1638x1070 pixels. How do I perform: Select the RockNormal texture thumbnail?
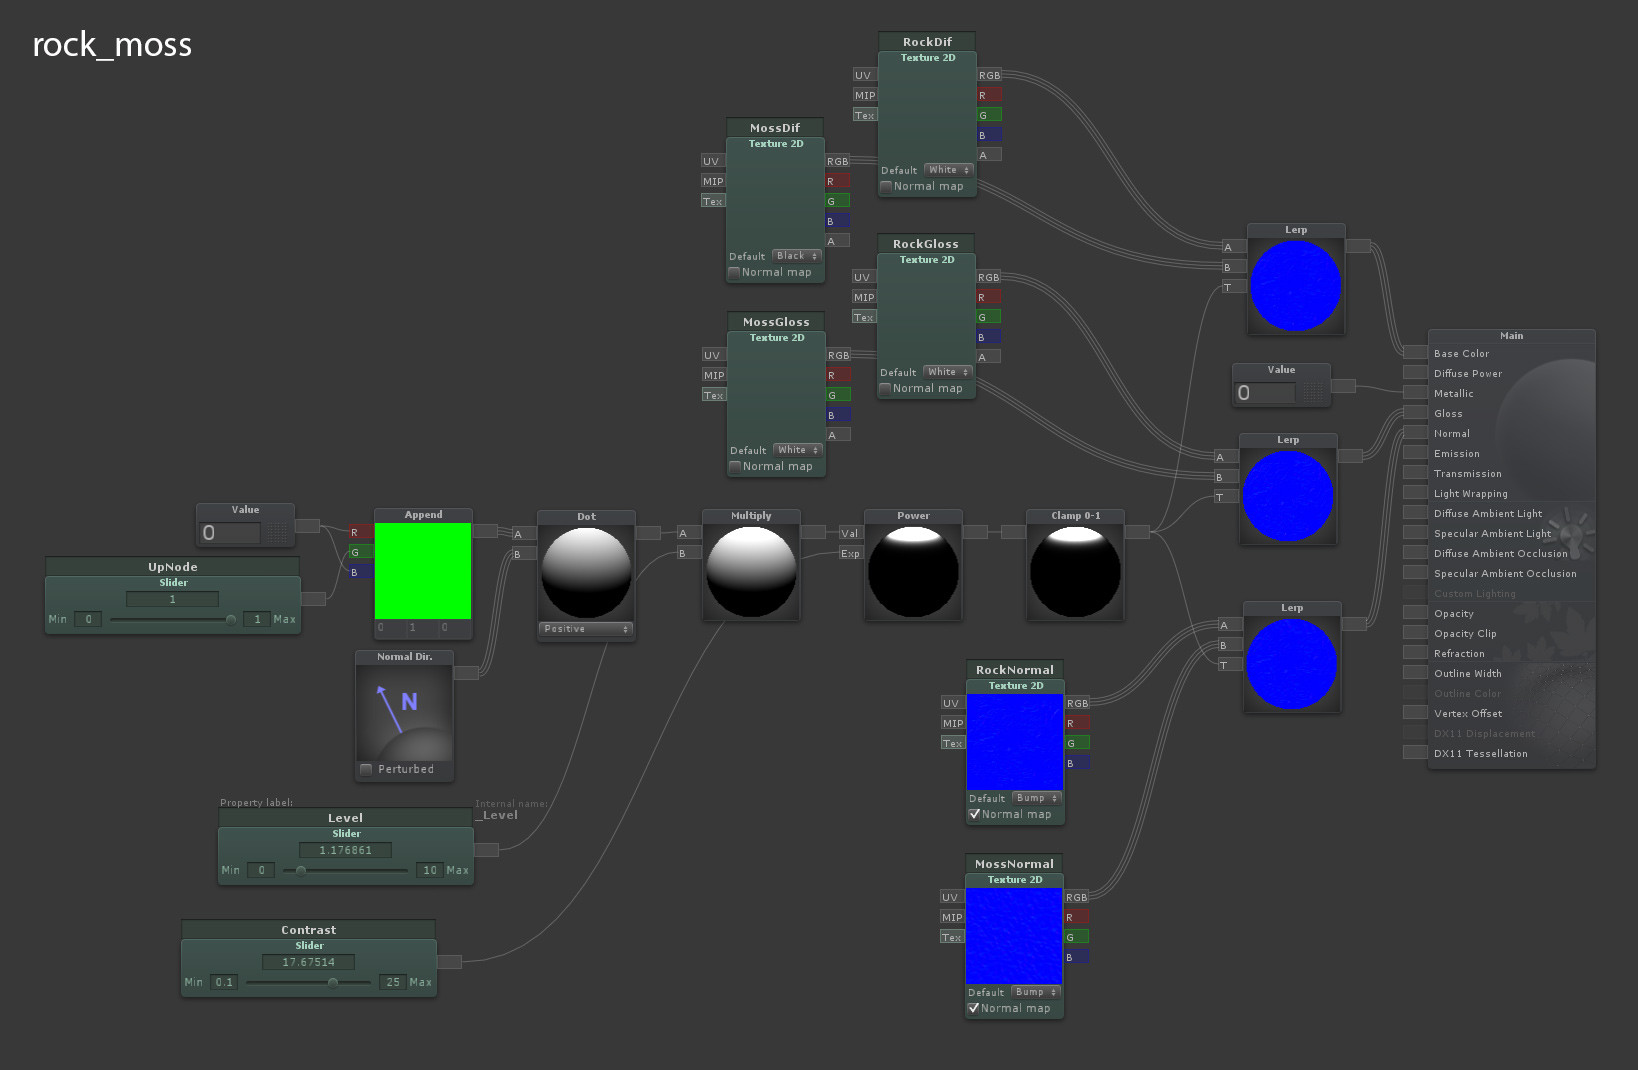(1014, 740)
